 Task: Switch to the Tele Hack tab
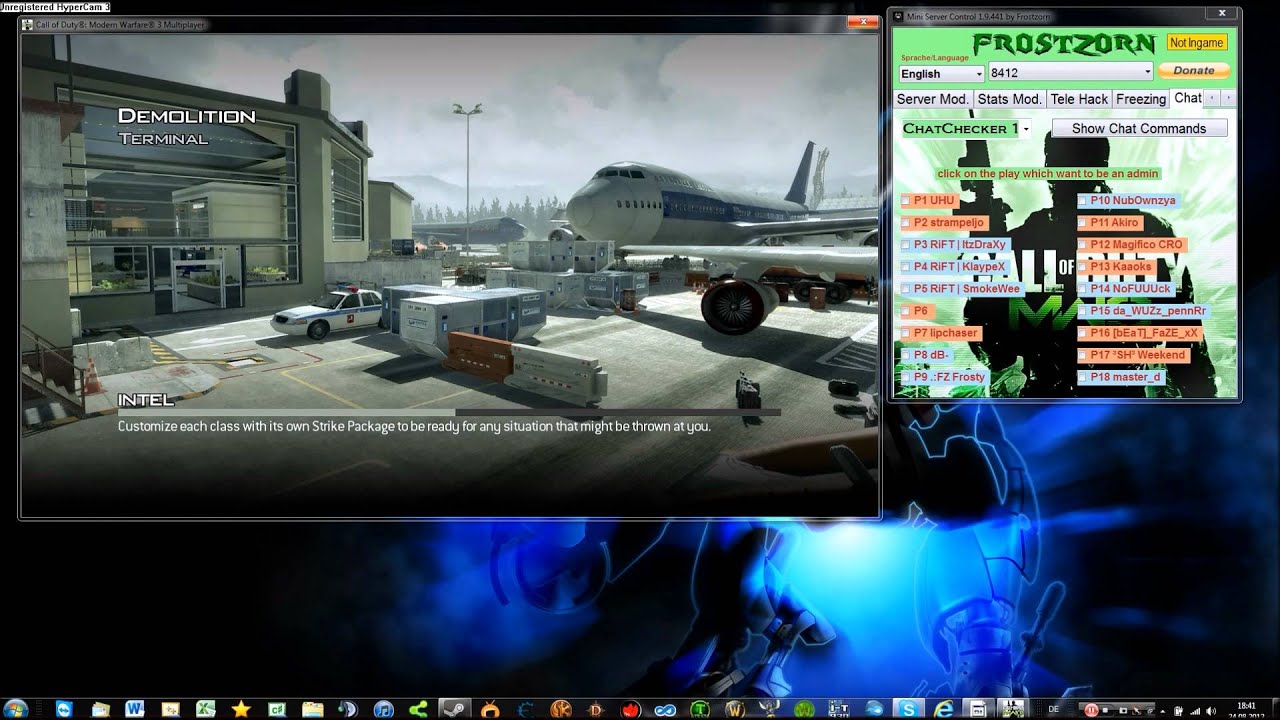click(1079, 99)
